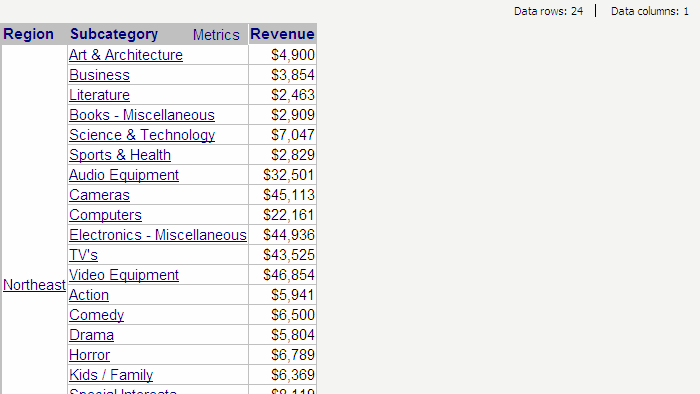Screen dimensions: 700x394
Task: Select the $5,941 revenue cell
Action: (282, 295)
